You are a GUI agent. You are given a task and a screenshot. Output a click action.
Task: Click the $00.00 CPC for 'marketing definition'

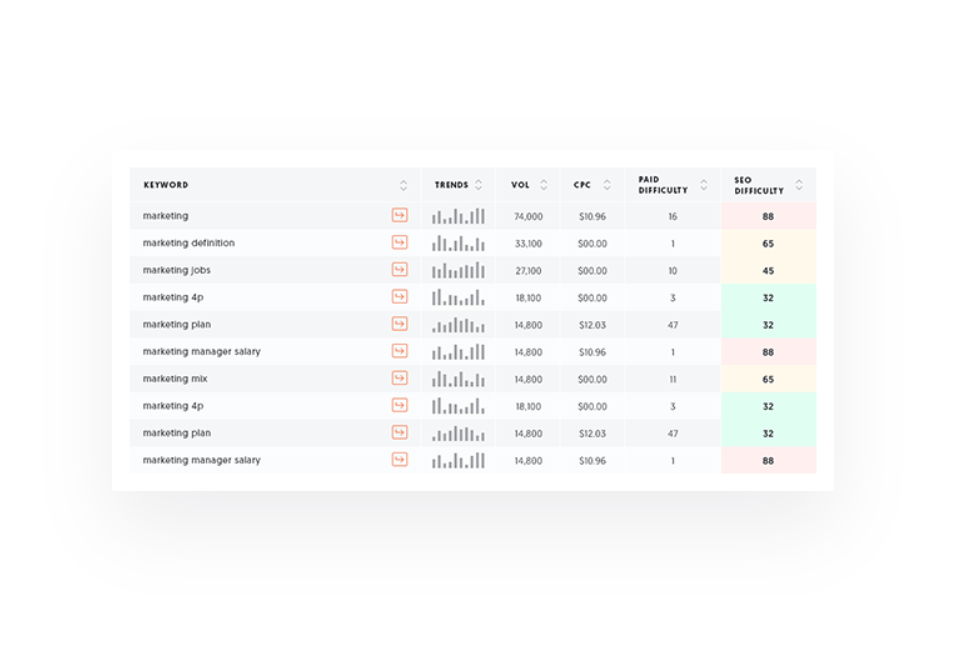pyautogui.click(x=592, y=243)
